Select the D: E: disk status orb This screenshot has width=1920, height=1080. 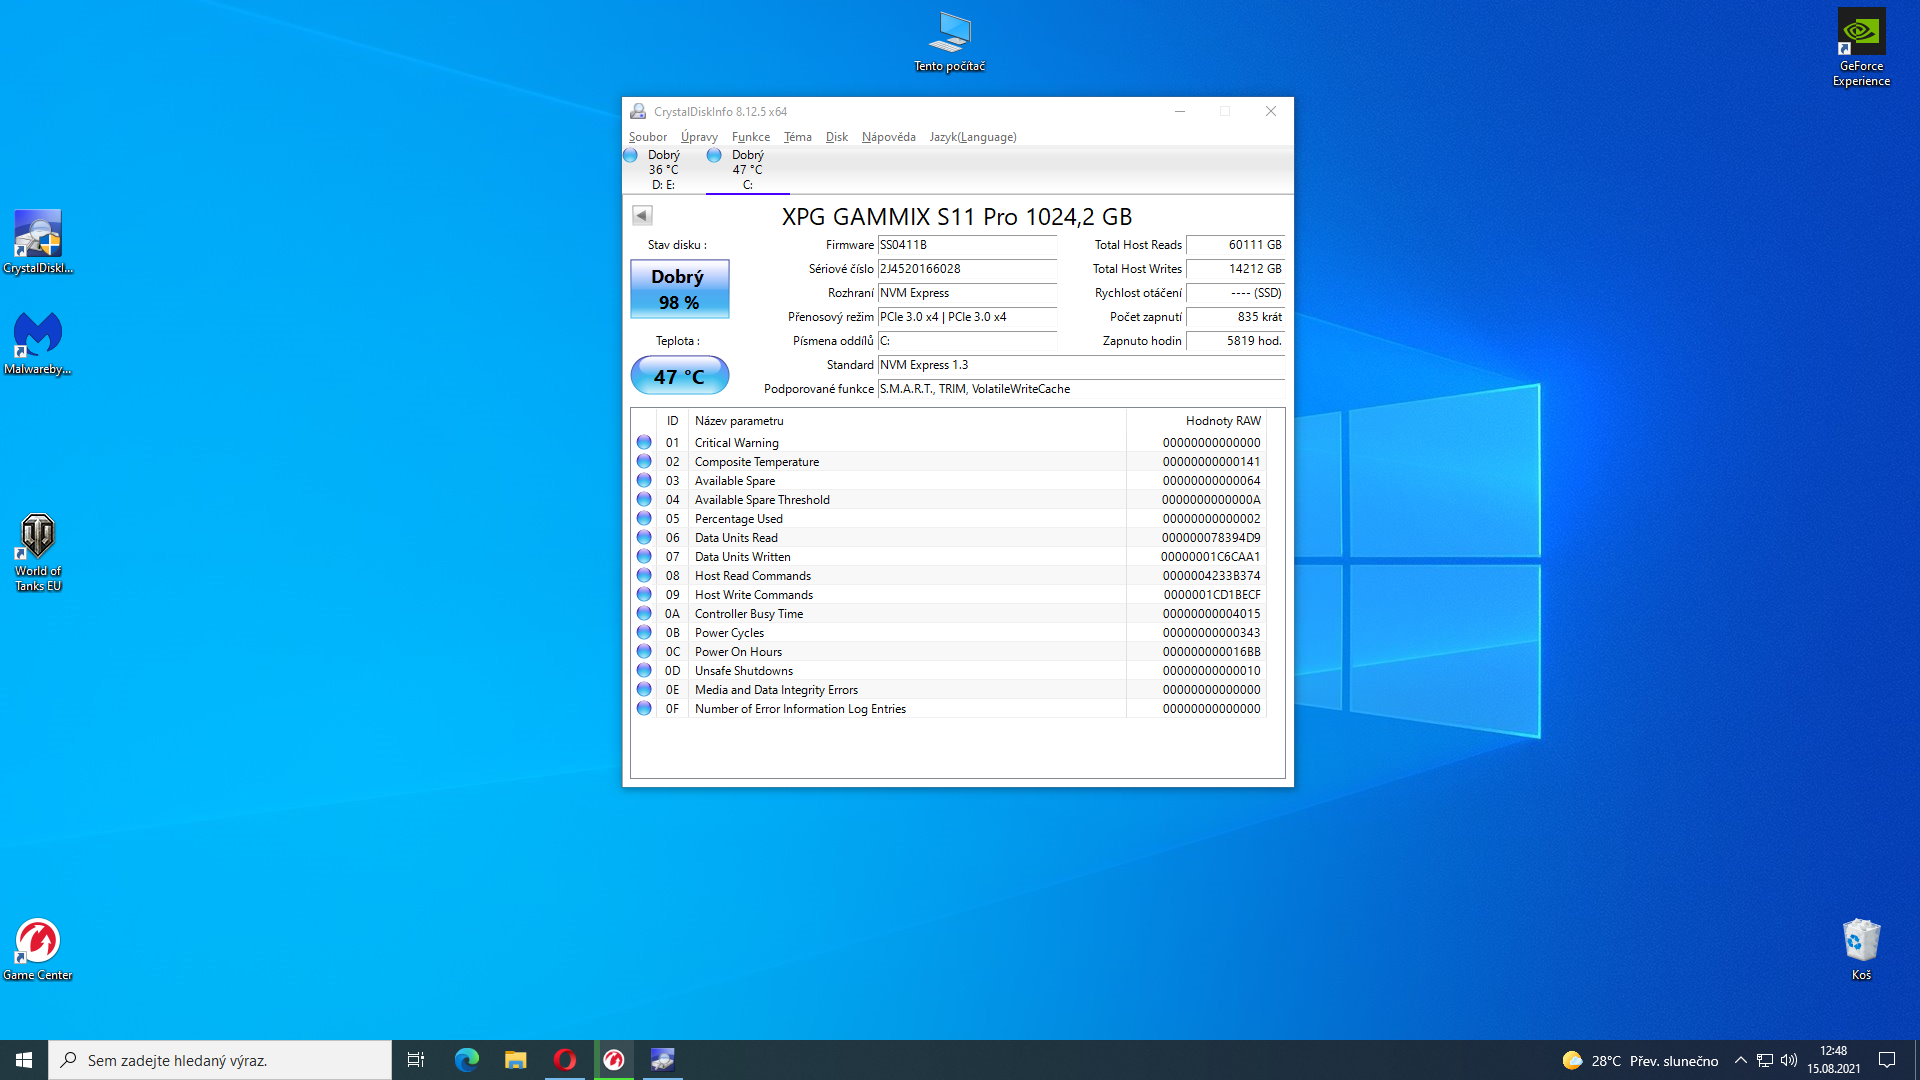(630, 155)
